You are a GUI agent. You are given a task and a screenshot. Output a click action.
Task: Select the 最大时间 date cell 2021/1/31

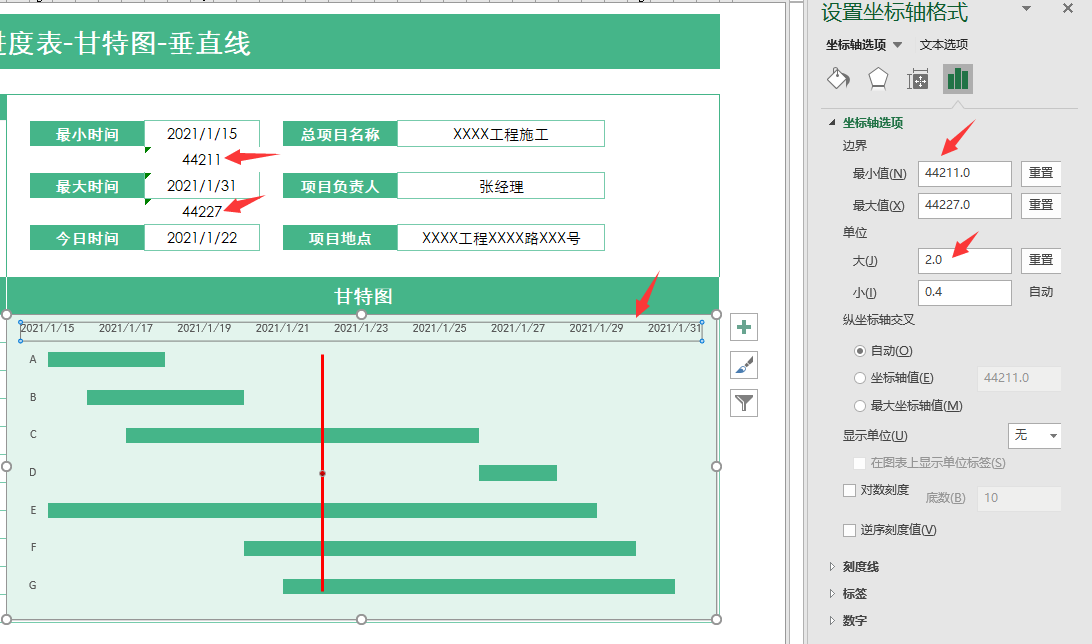(202, 186)
